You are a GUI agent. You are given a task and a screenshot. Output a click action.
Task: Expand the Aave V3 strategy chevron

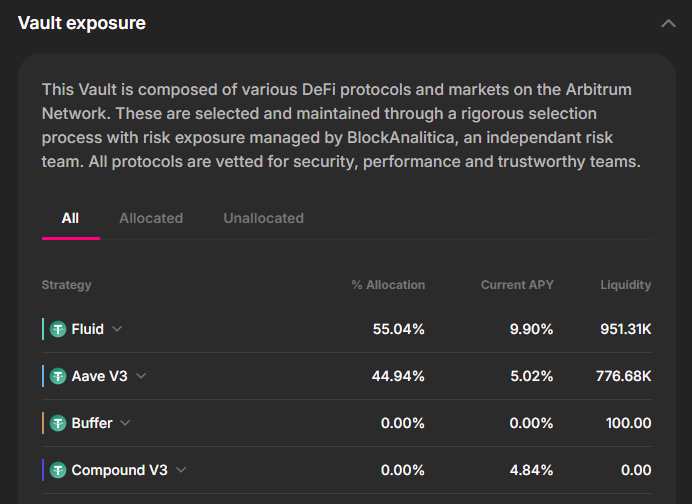(x=141, y=376)
